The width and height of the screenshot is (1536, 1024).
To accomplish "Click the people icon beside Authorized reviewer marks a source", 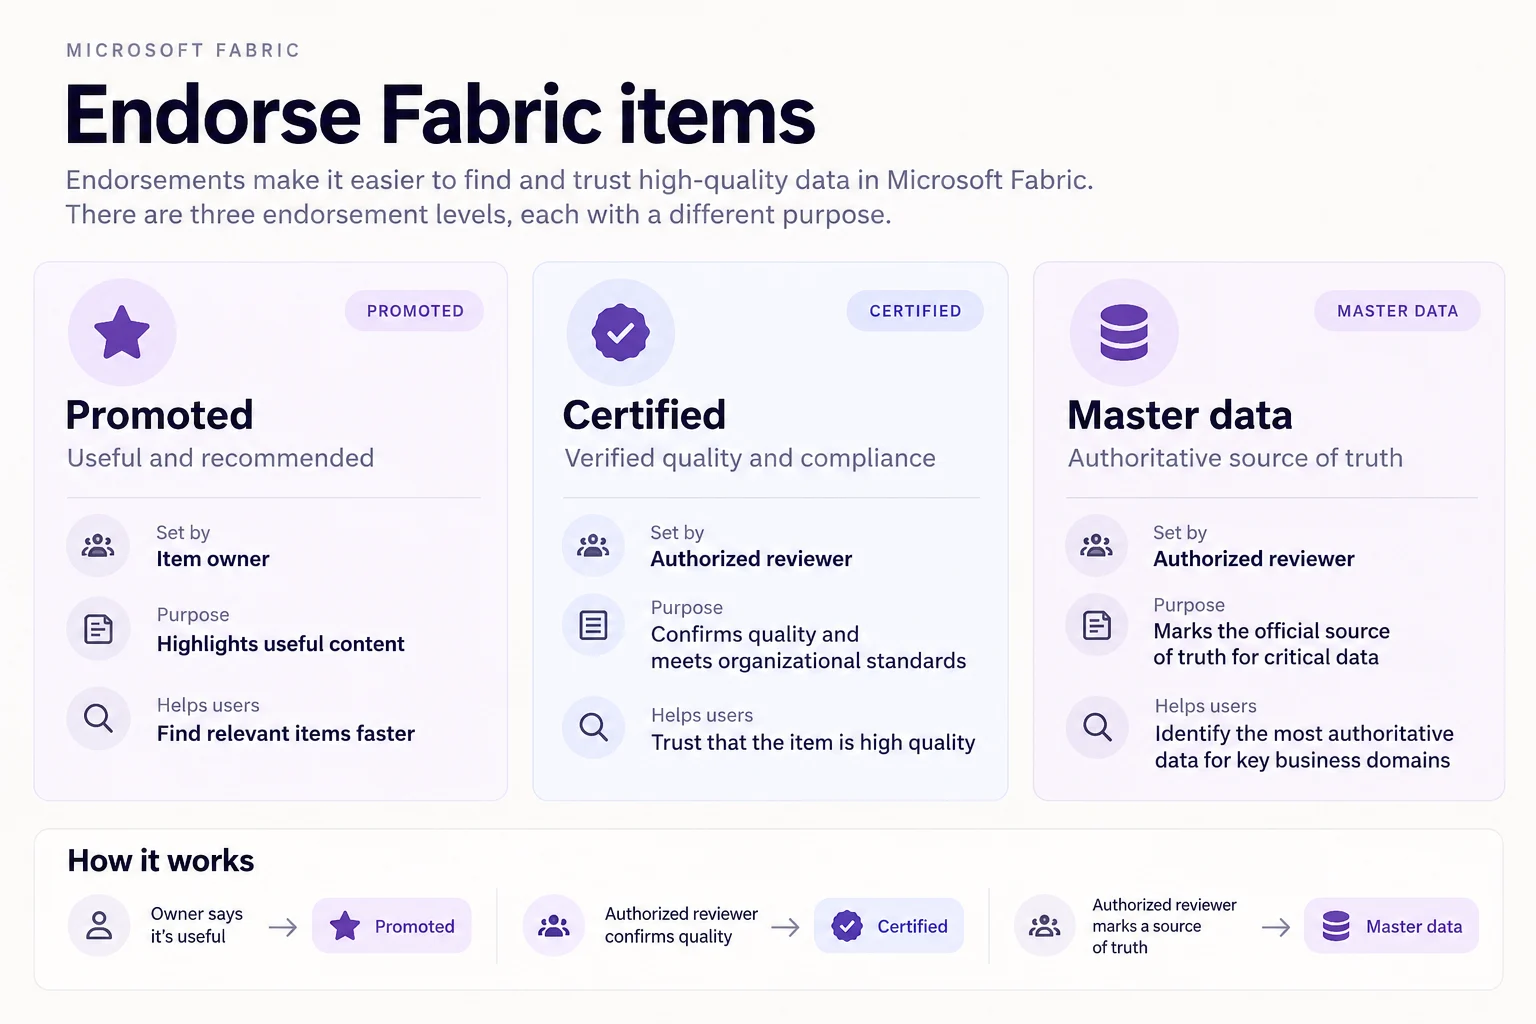I will click(1044, 925).
